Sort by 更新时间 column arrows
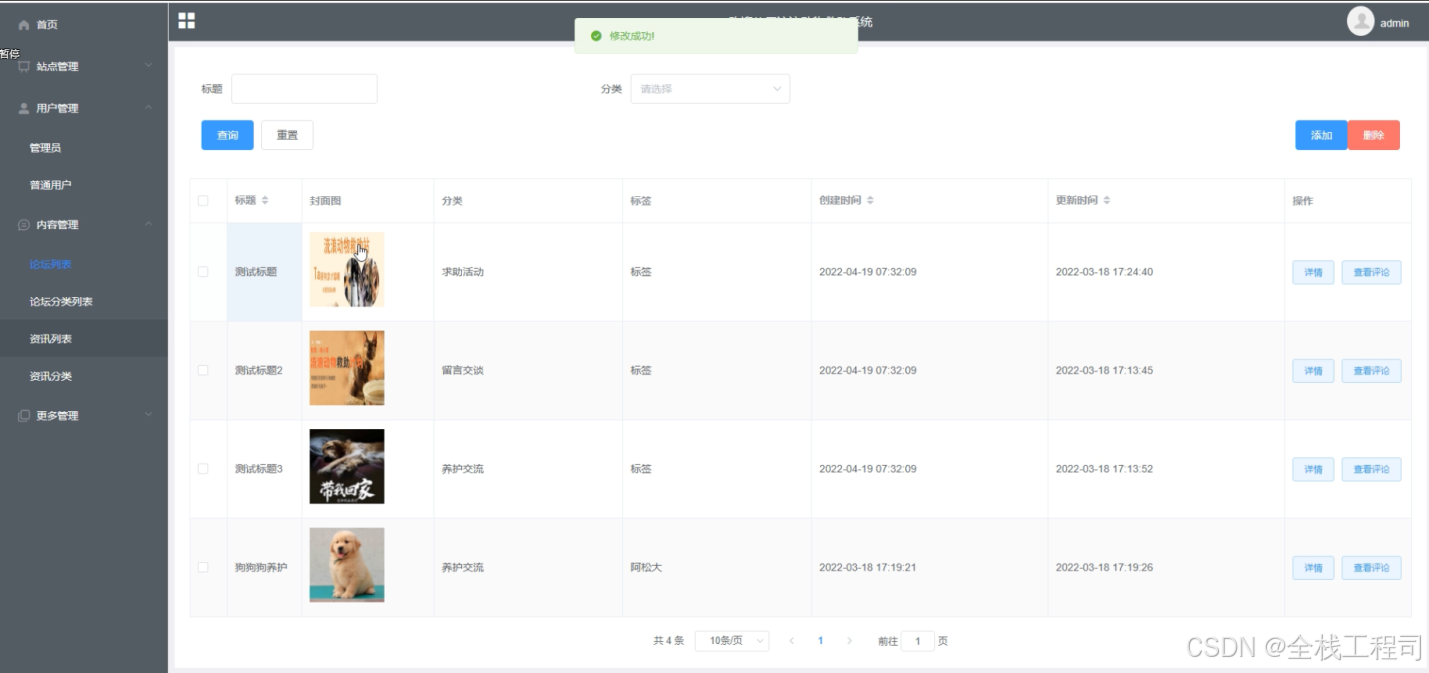Screen dimensions: 1429x673 point(1107,201)
